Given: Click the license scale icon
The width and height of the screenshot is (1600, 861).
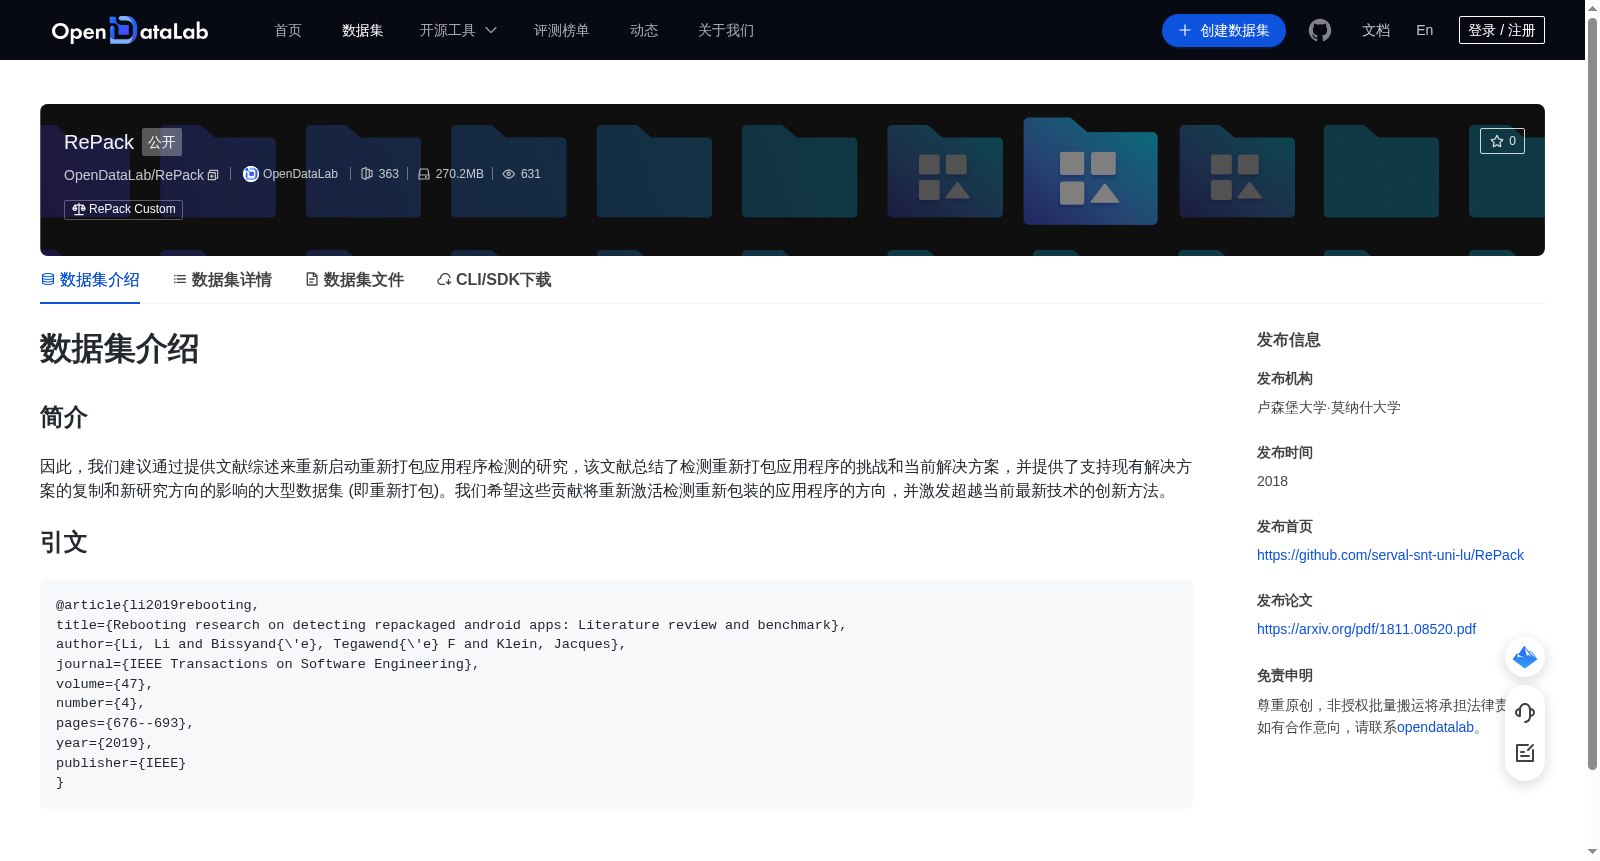Looking at the screenshot, I should point(79,209).
